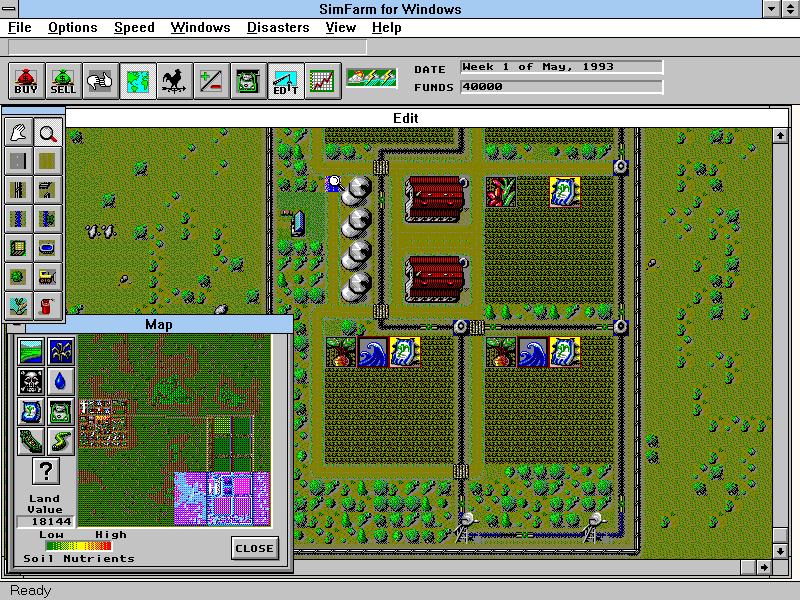The image size is (800, 600).
Task: Click the upper red barn in Edit view
Action: pyautogui.click(x=436, y=198)
